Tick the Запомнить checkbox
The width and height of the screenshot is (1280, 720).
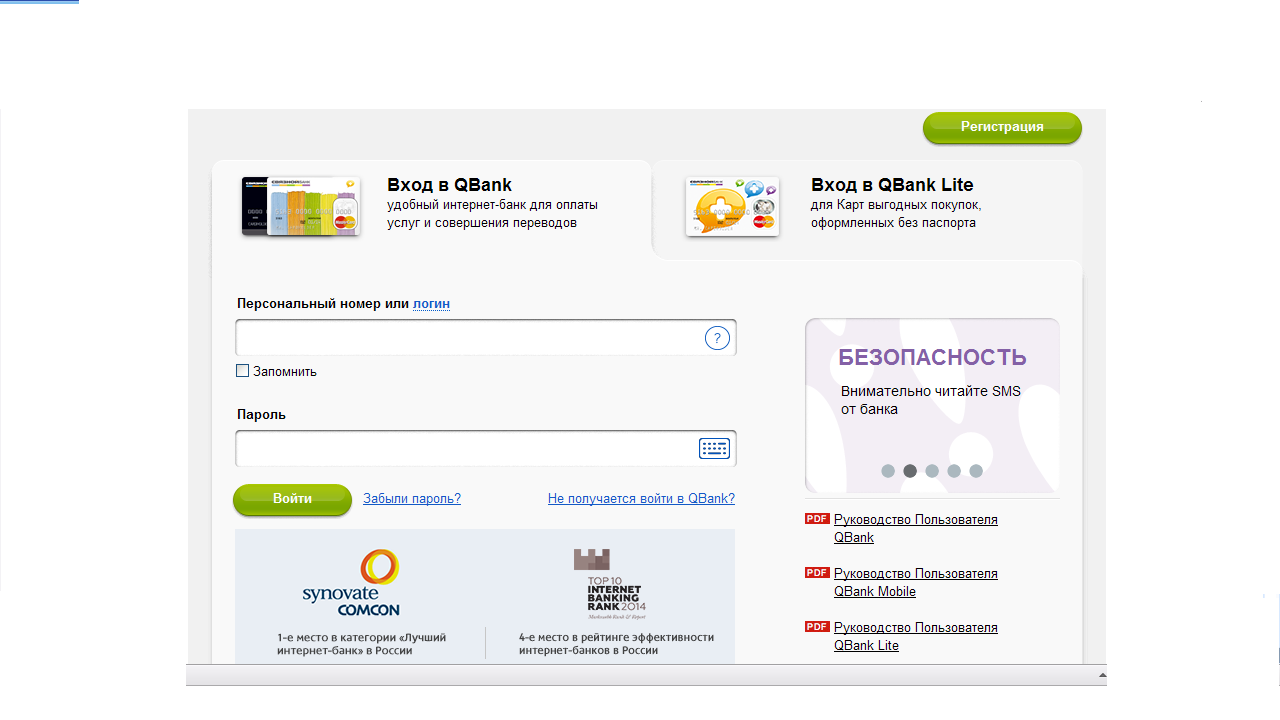242,371
